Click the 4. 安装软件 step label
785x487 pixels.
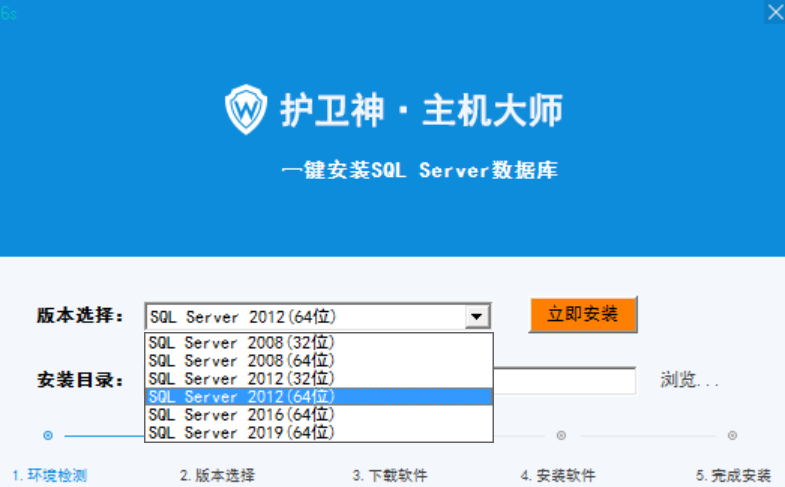coord(558,475)
